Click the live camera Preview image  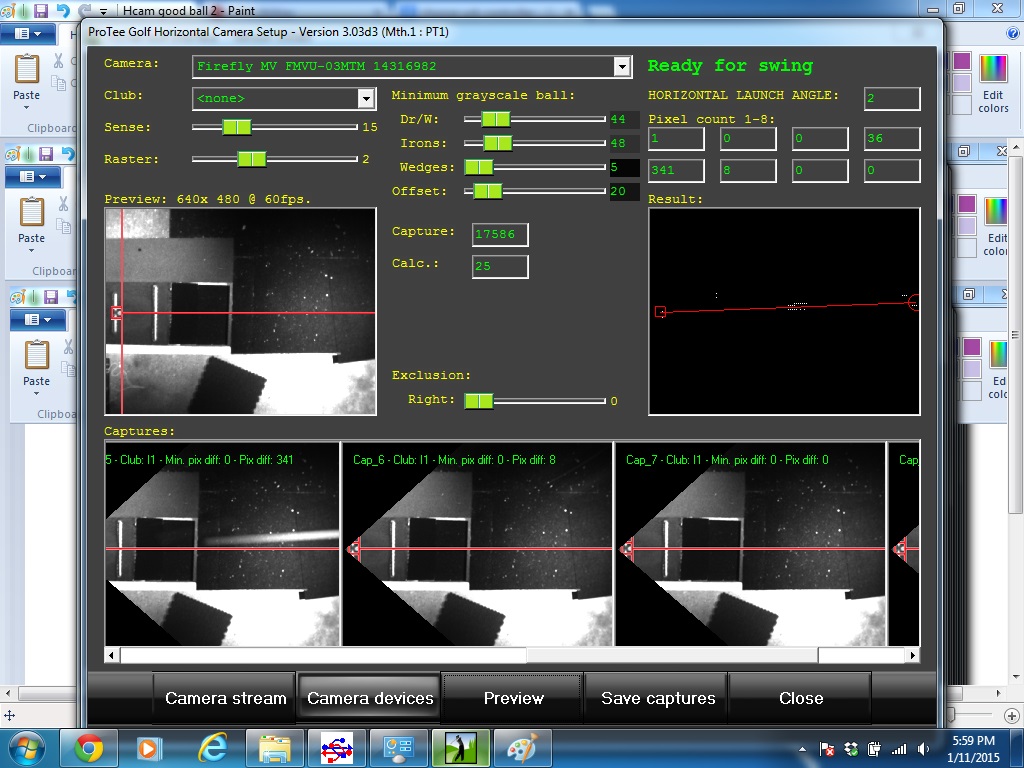click(x=240, y=312)
